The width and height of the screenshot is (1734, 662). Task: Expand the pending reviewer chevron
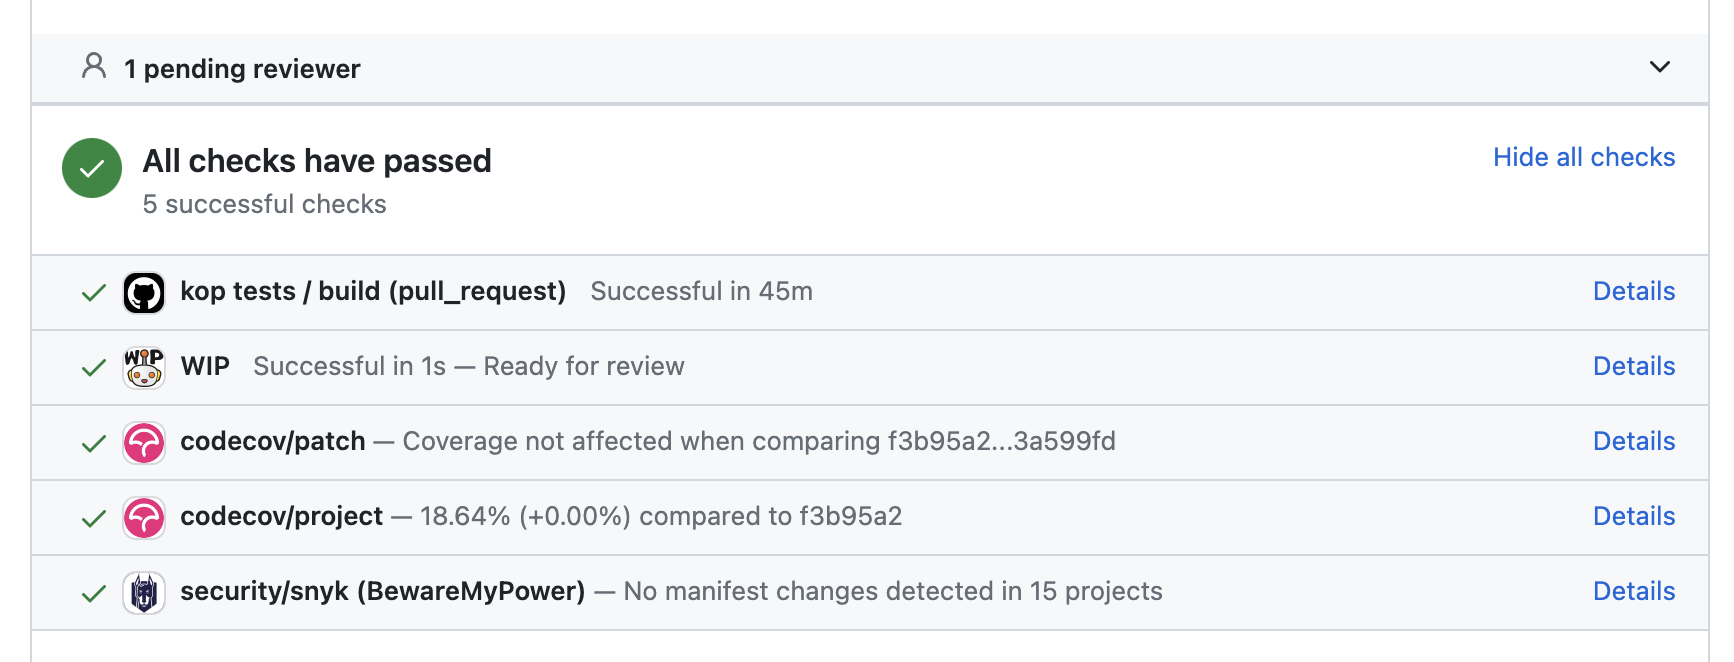click(x=1659, y=67)
